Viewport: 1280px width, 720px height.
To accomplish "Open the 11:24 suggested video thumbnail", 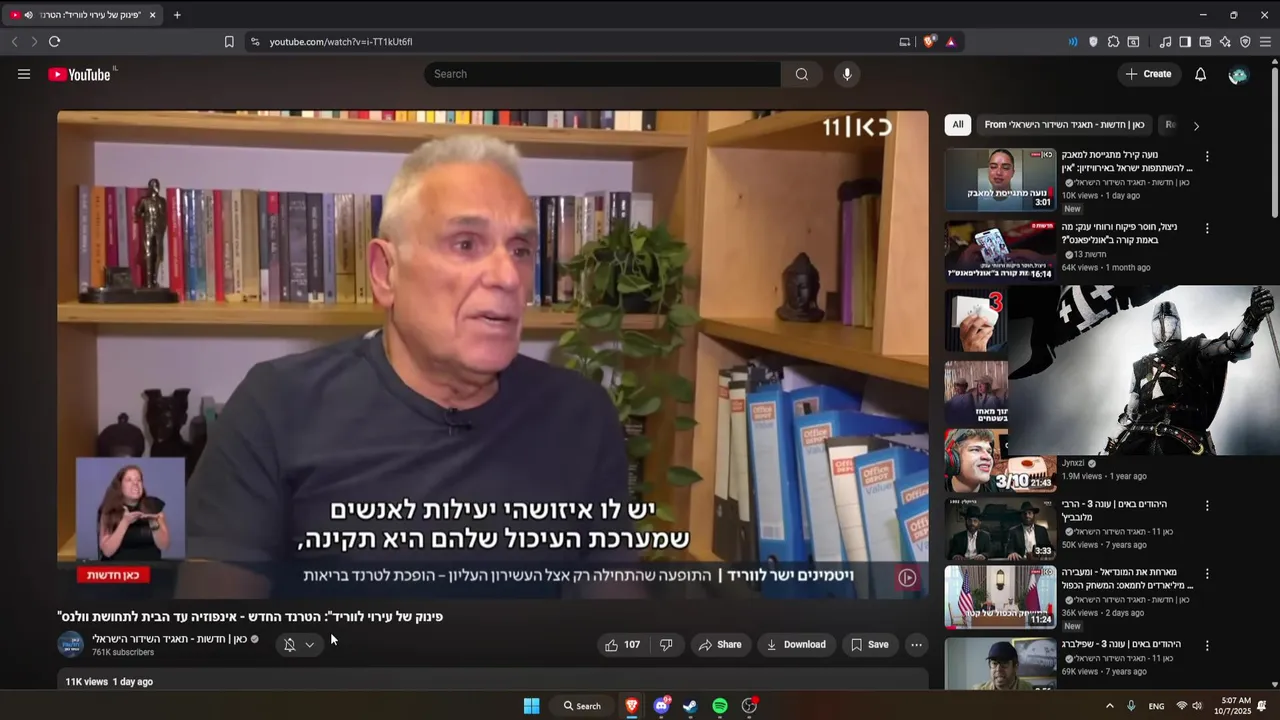I will 1000,597.
